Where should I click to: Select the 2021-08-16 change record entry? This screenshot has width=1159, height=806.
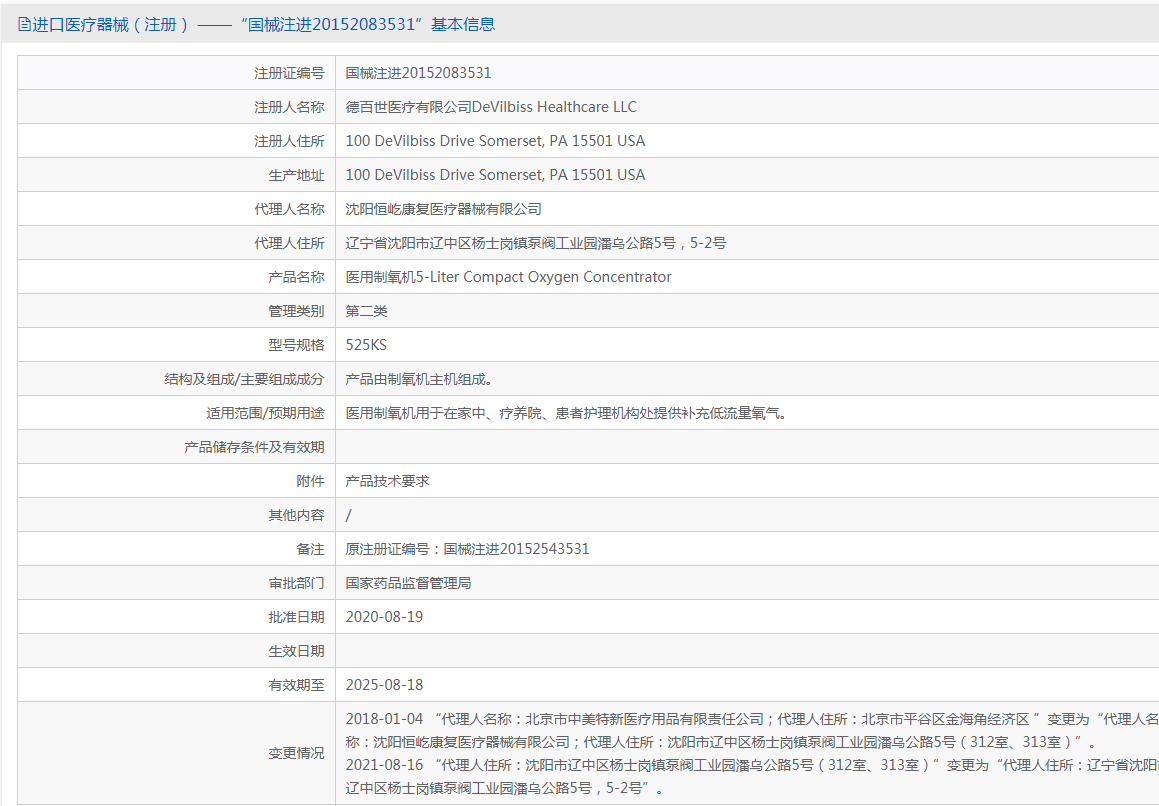click(x=752, y=776)
